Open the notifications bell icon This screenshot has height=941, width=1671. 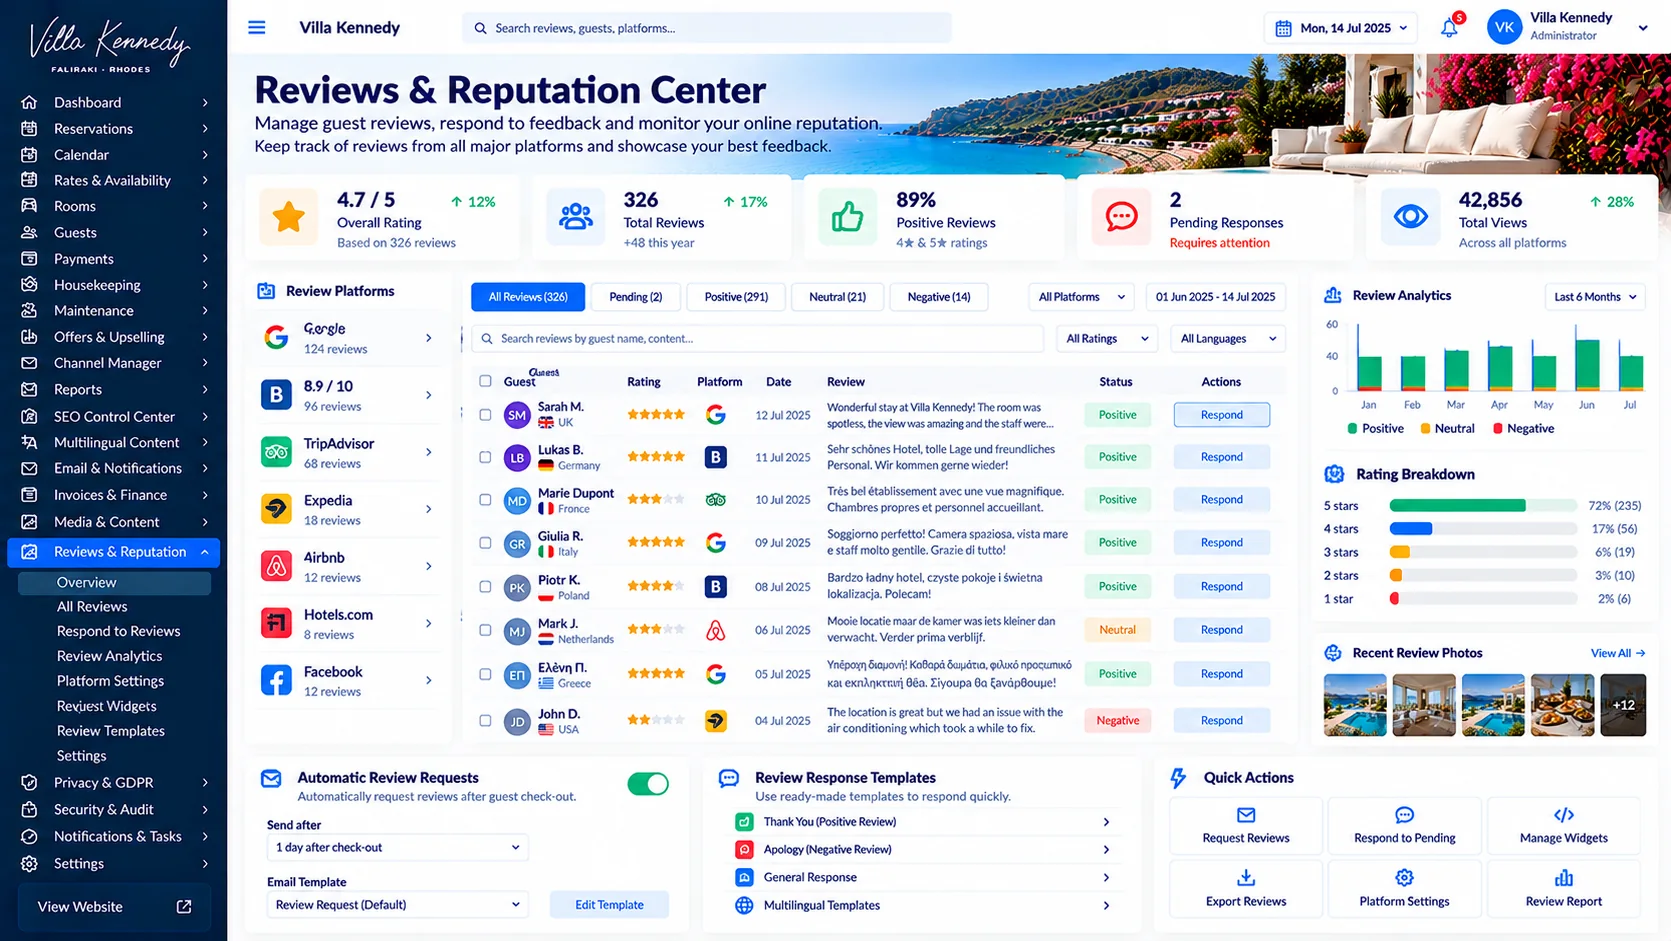(1449, 29)
